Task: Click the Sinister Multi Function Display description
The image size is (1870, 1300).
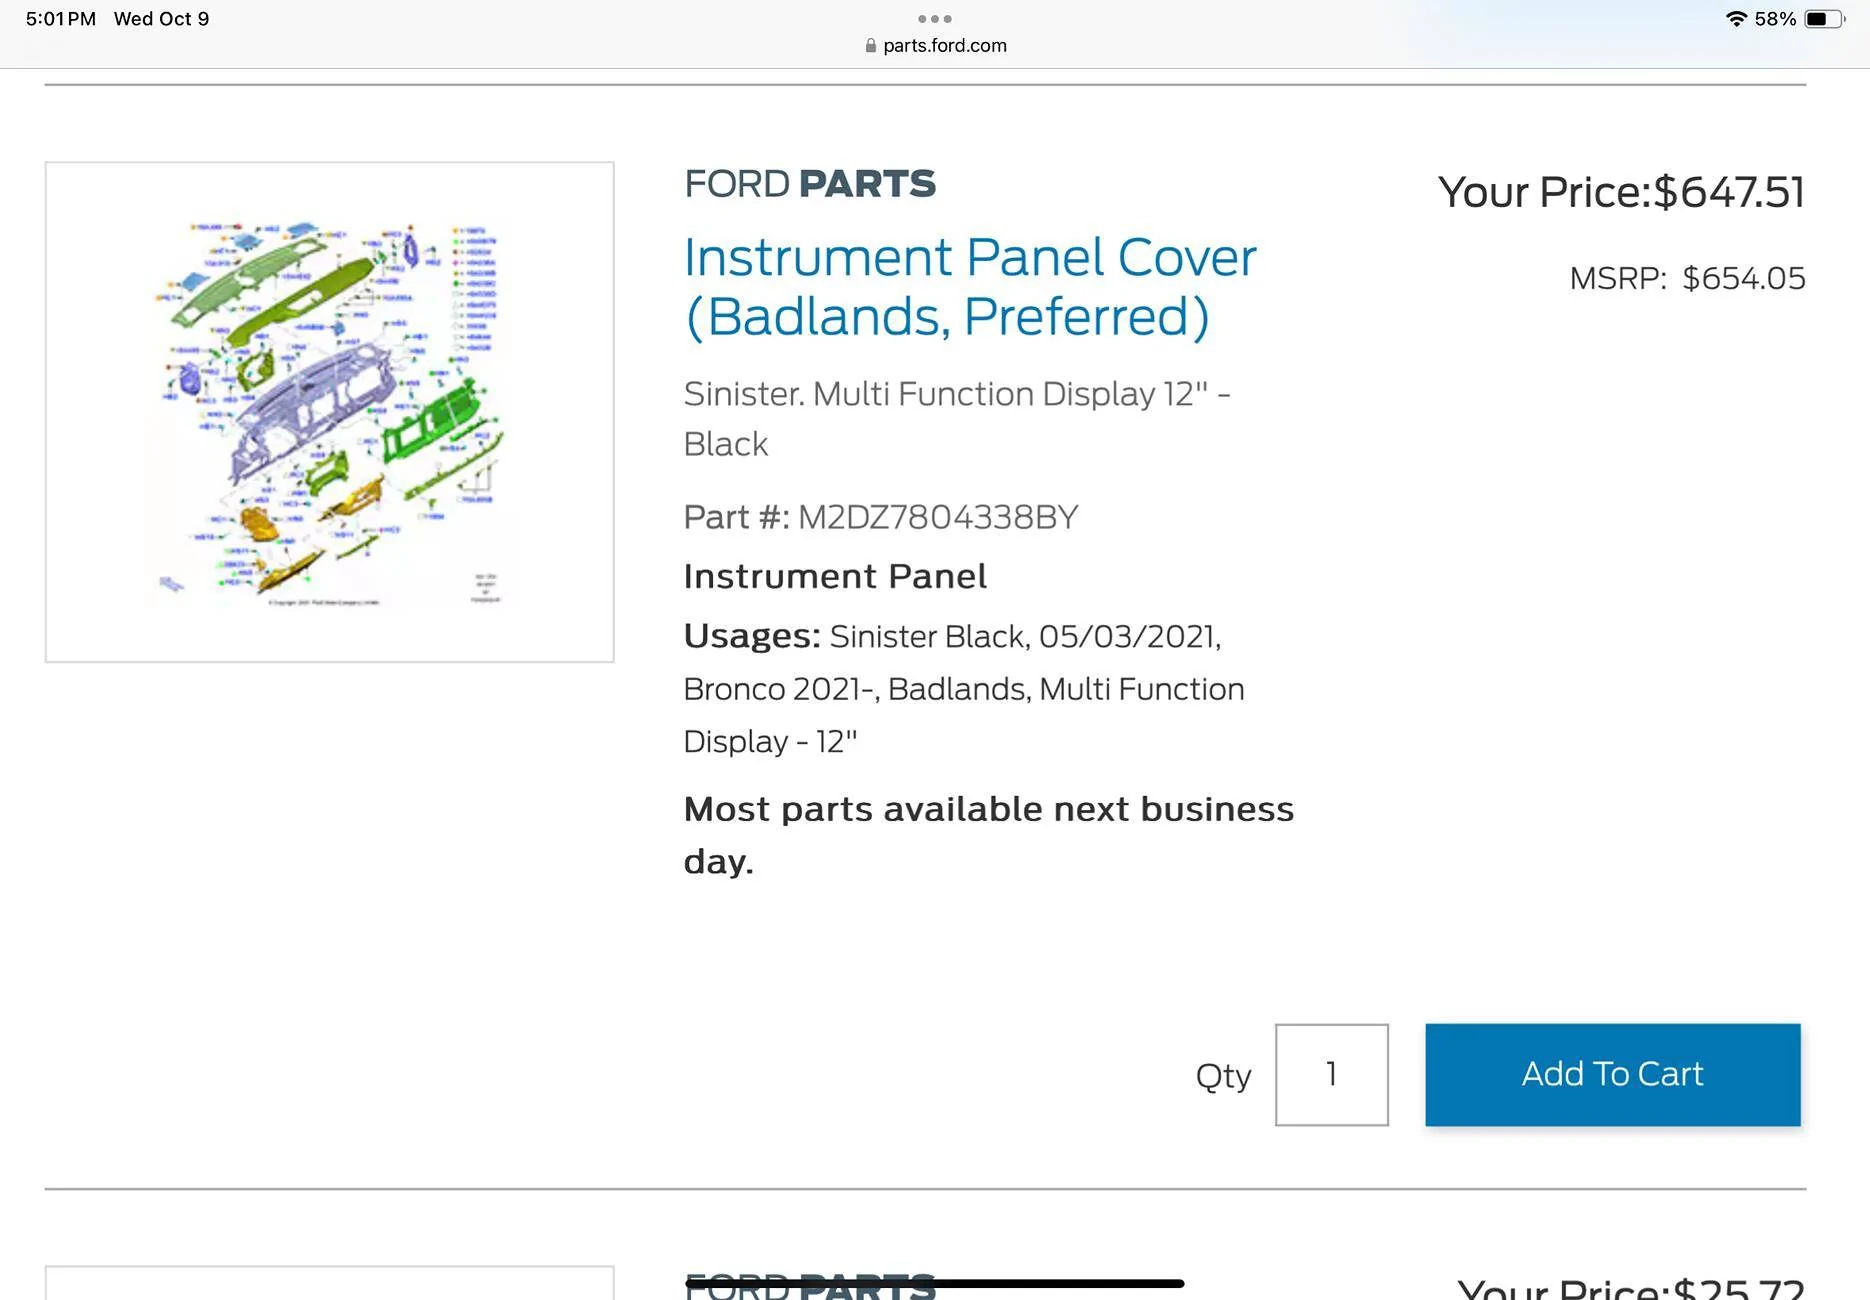Action: pos(956,418)
